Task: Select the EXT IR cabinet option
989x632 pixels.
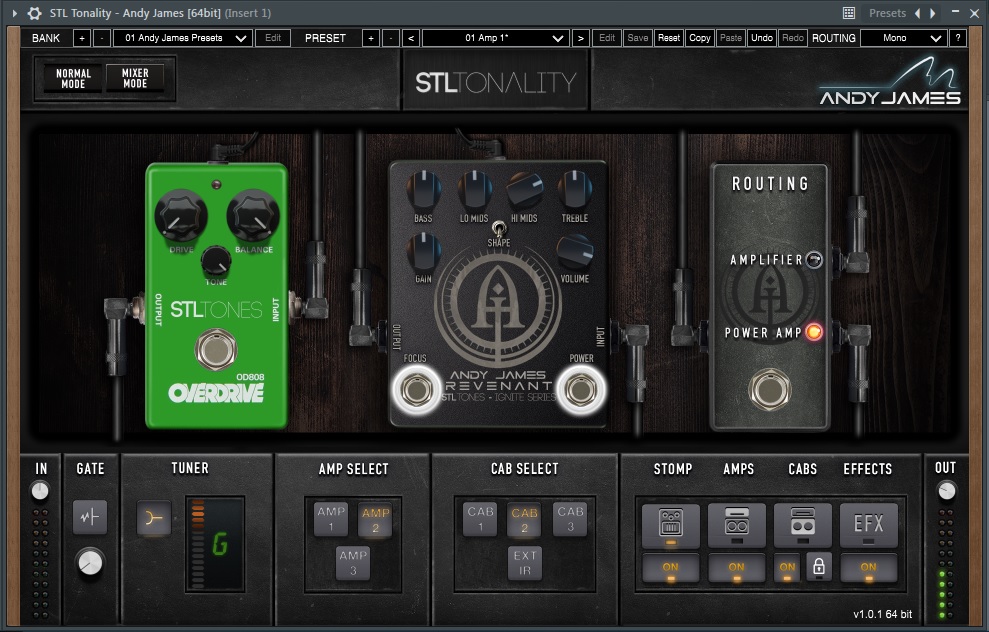Action: pyautogui.click(x=525, y=563)
